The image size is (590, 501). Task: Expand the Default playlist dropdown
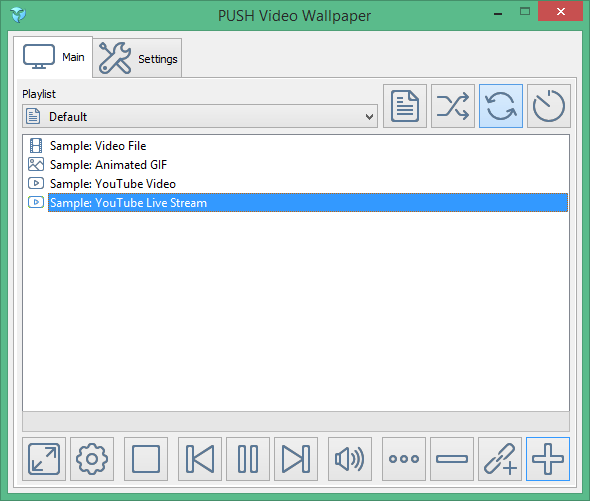(200, 116)
